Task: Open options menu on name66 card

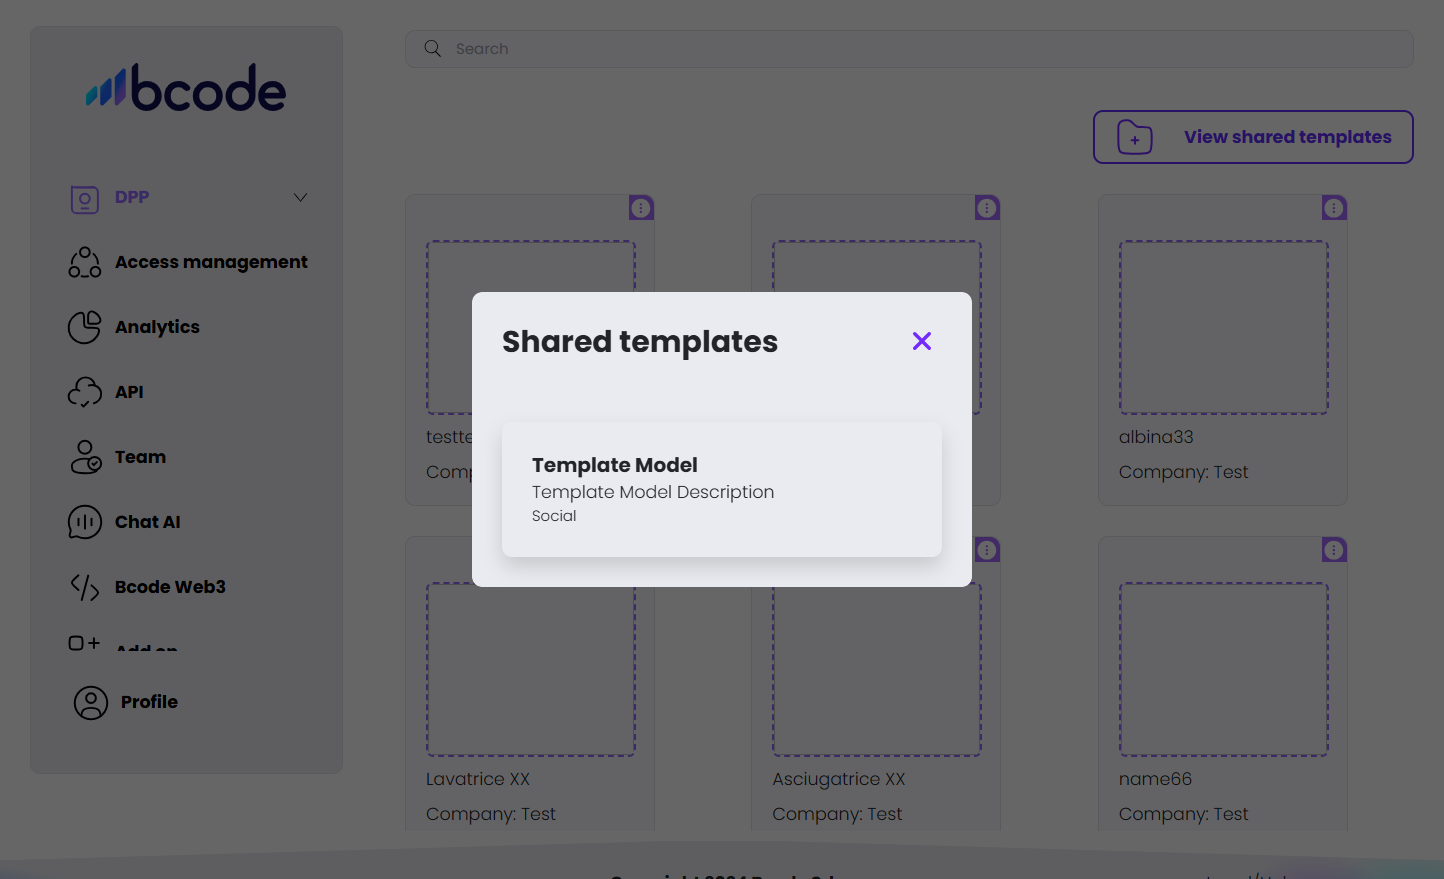Action: tap(1334, 550)
